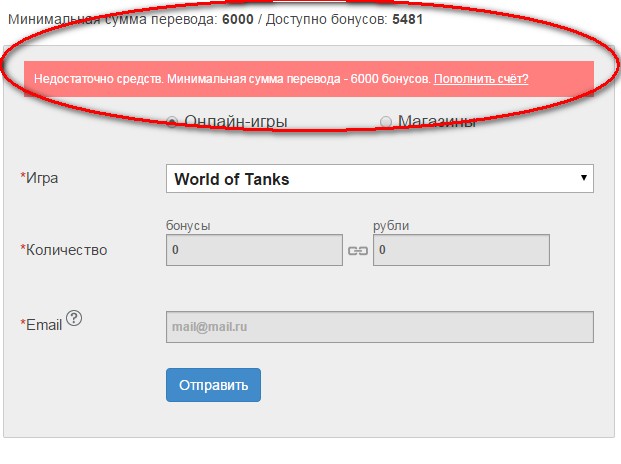Click the chain link icon between quantity fields

358,251
